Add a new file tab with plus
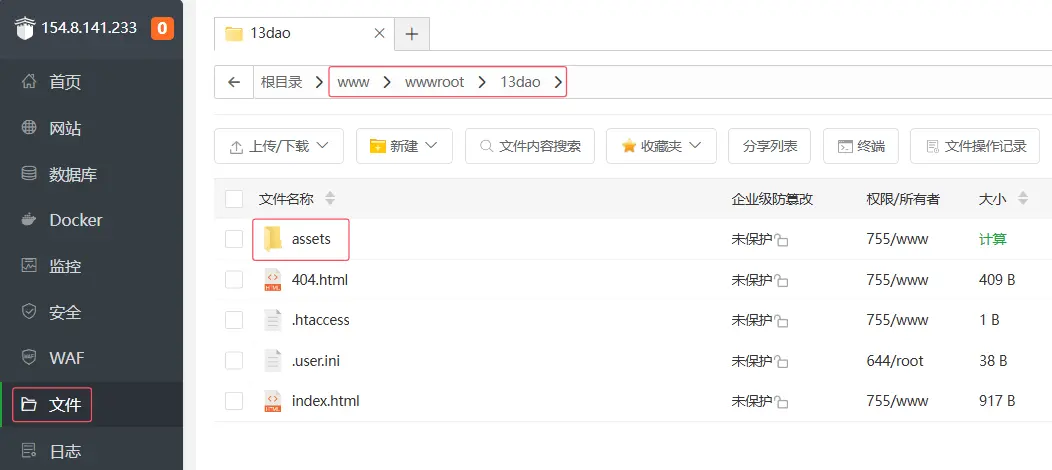 (x=412, y=34)
